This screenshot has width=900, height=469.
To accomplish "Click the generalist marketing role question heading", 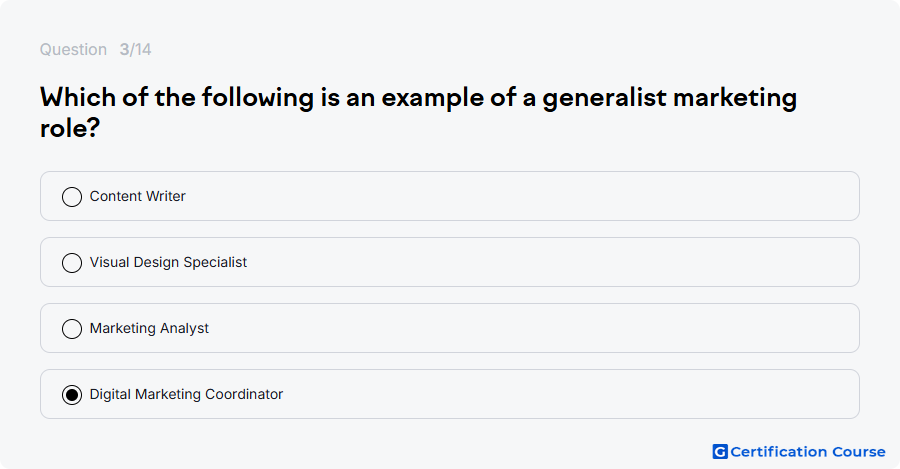I will (418, 113).
